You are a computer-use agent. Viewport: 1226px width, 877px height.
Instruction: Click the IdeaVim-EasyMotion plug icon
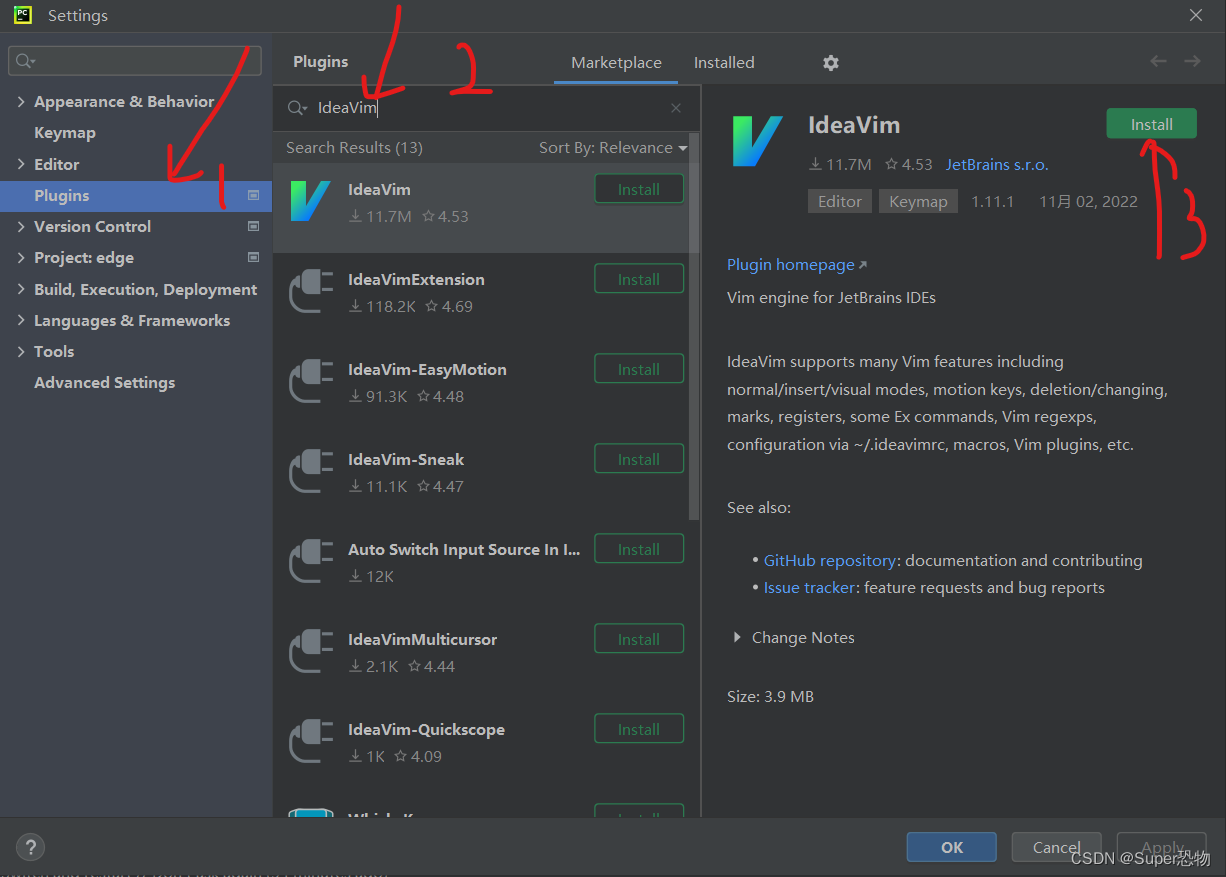(310, 382)
